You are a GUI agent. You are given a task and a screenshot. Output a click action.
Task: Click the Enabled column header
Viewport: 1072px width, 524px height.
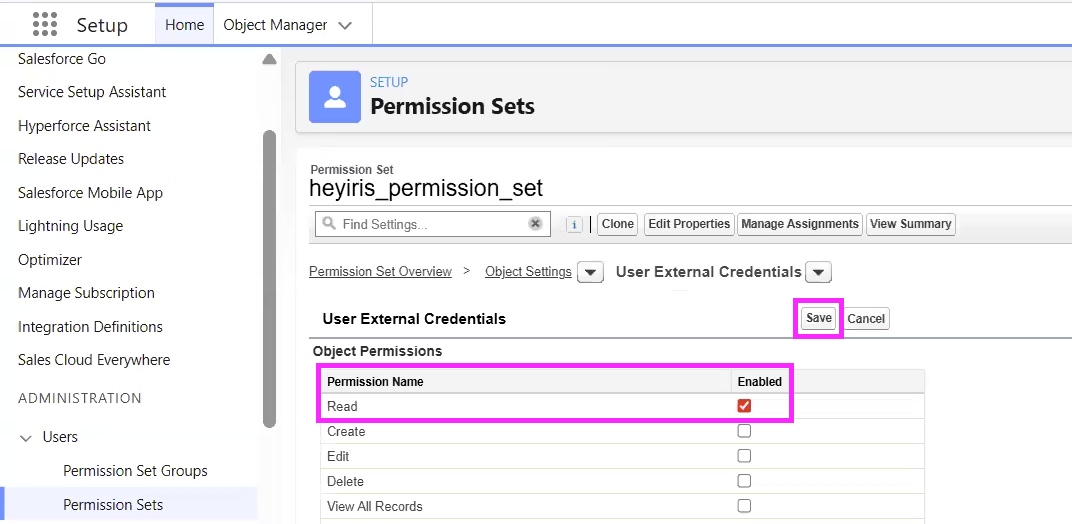click(760, 382)
